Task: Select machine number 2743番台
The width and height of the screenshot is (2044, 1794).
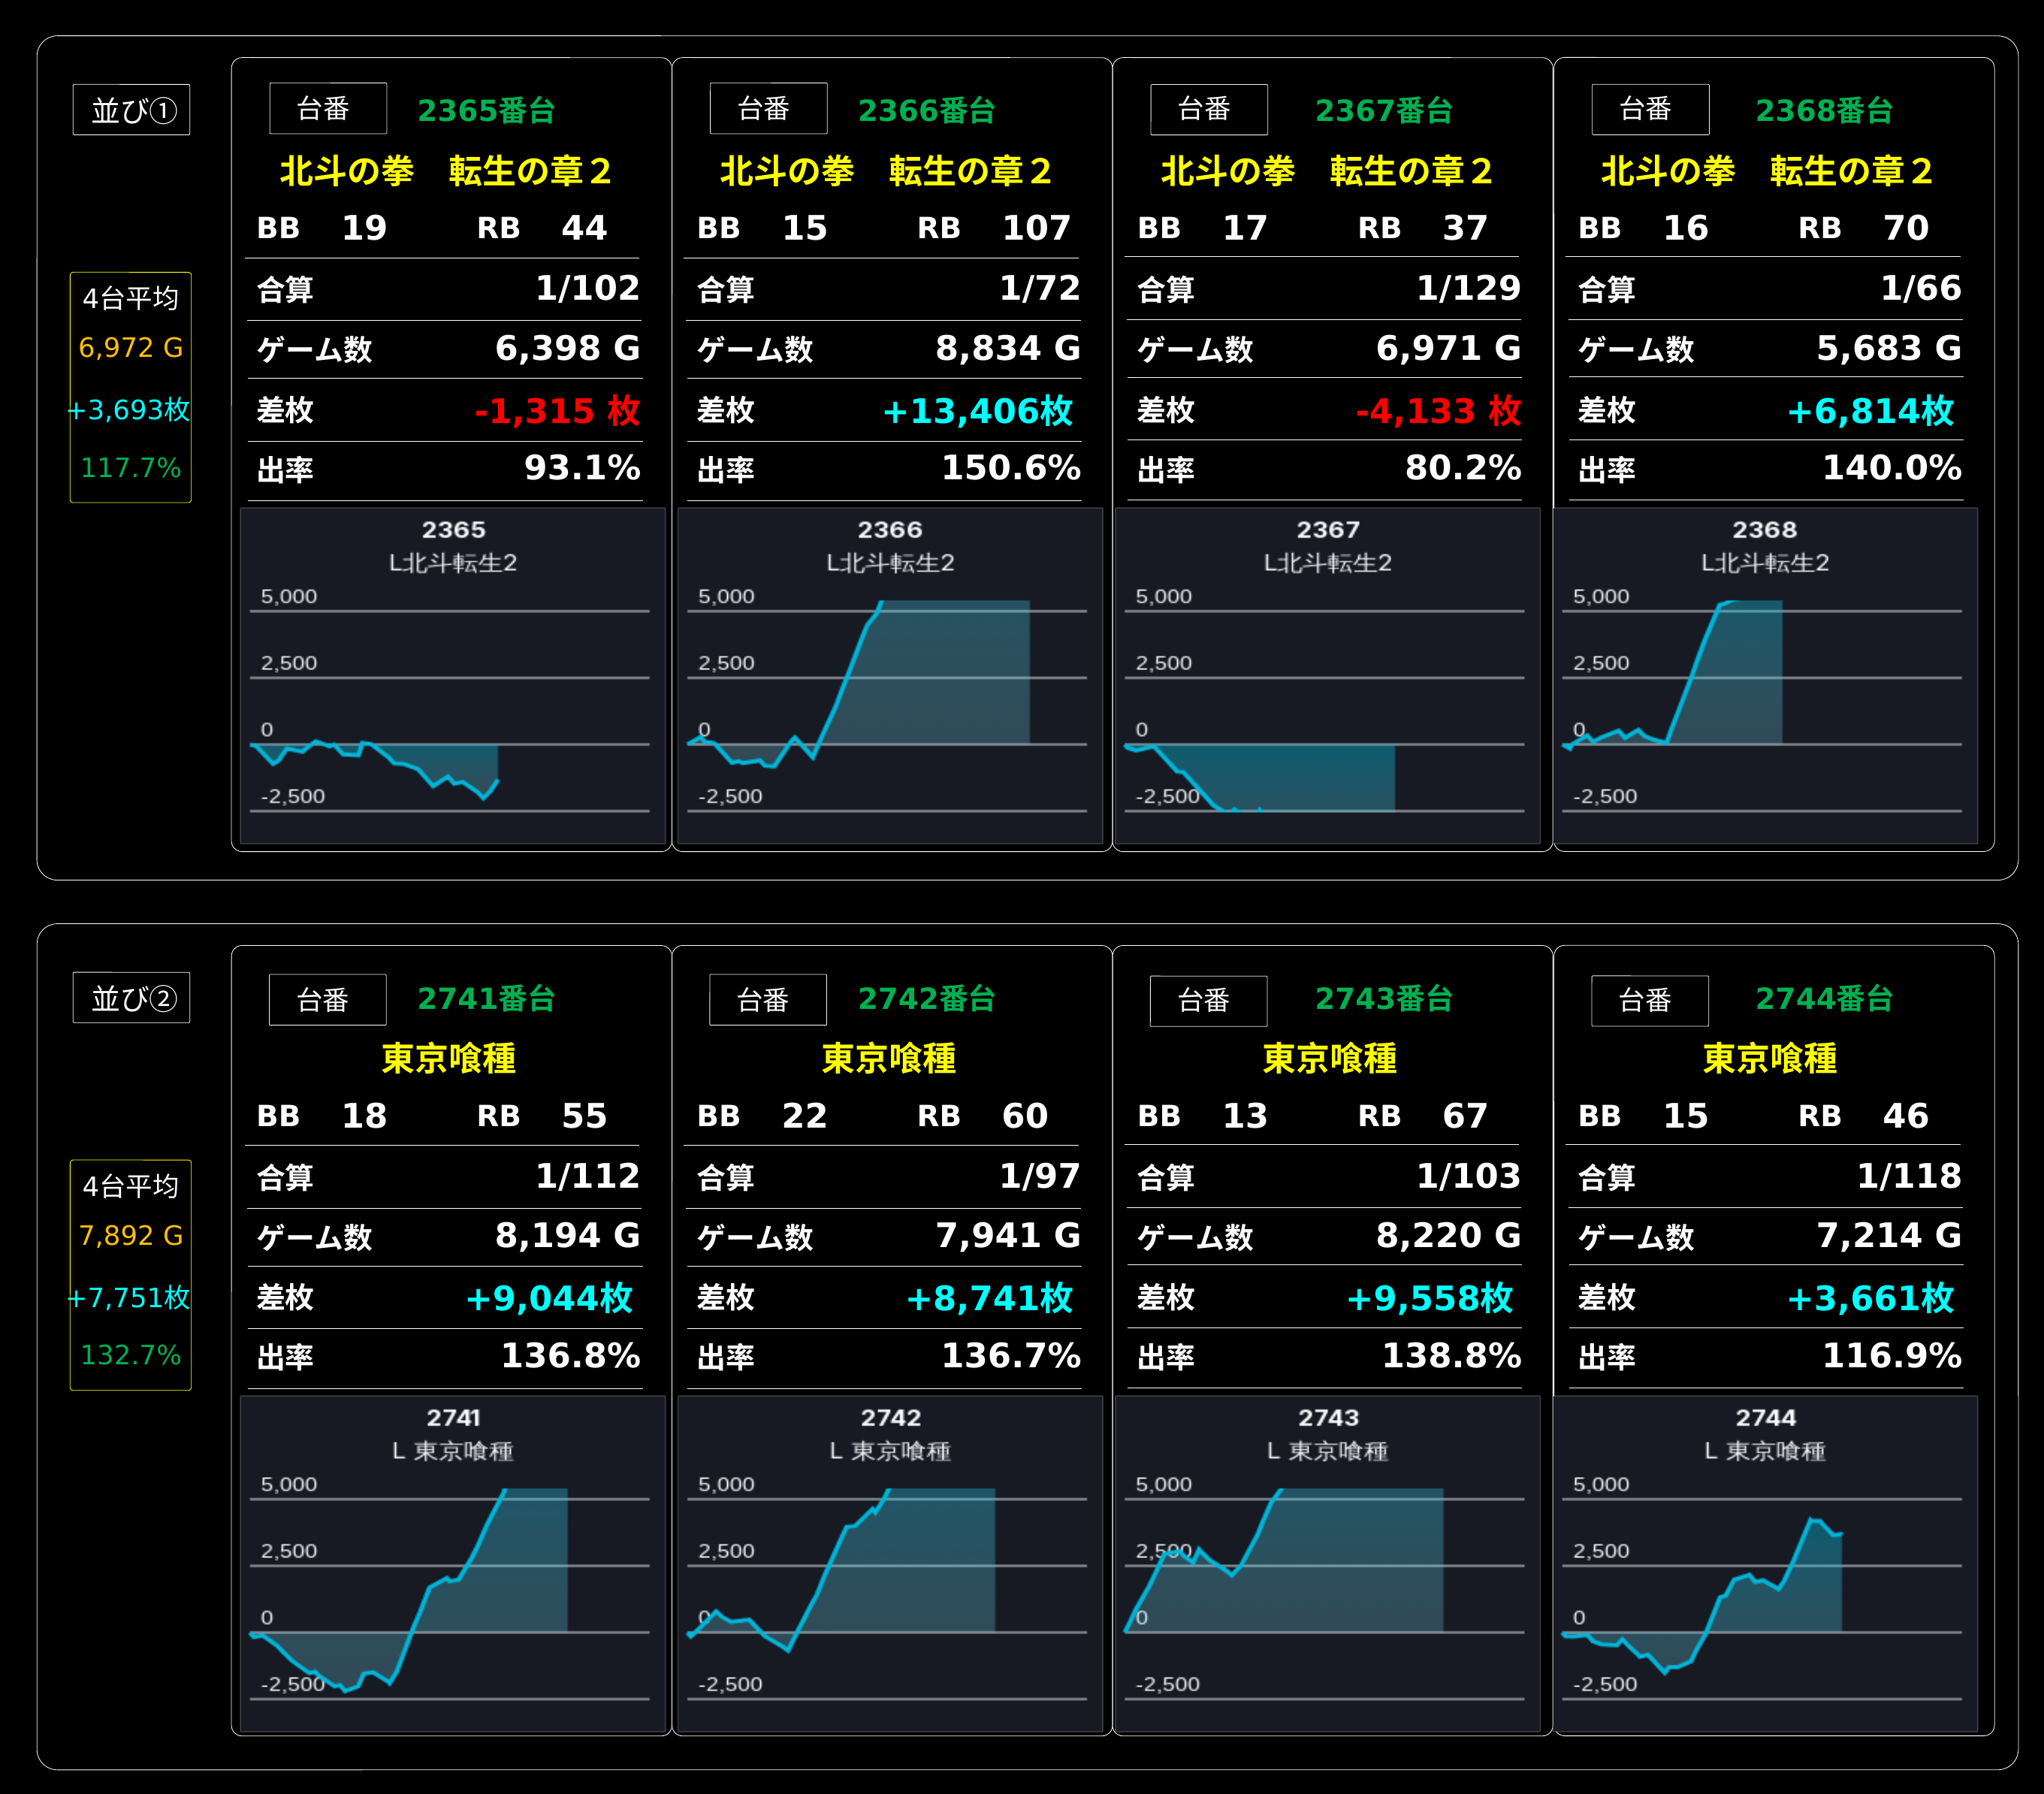Action: coord(1384,998)
